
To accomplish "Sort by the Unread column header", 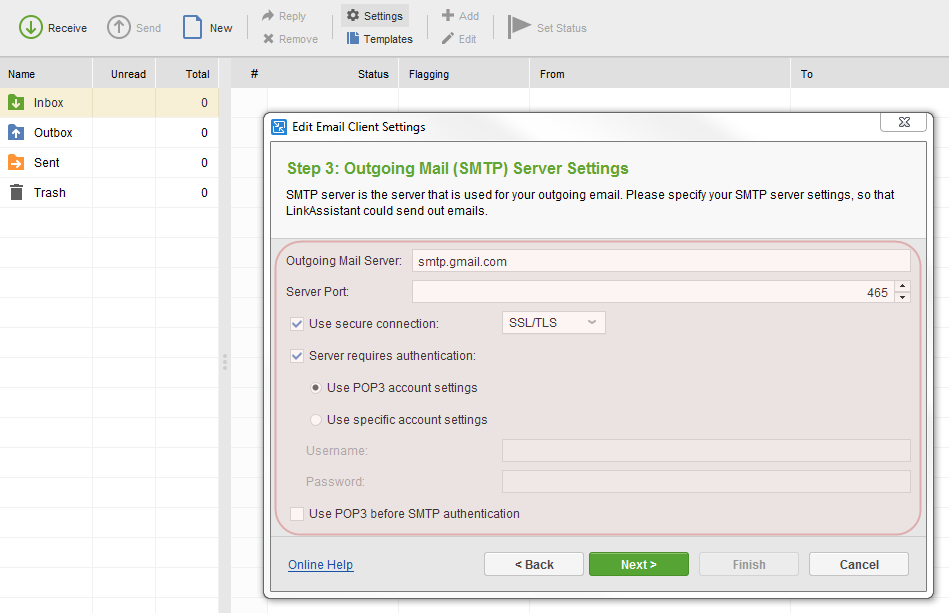I will pos(124,74).
